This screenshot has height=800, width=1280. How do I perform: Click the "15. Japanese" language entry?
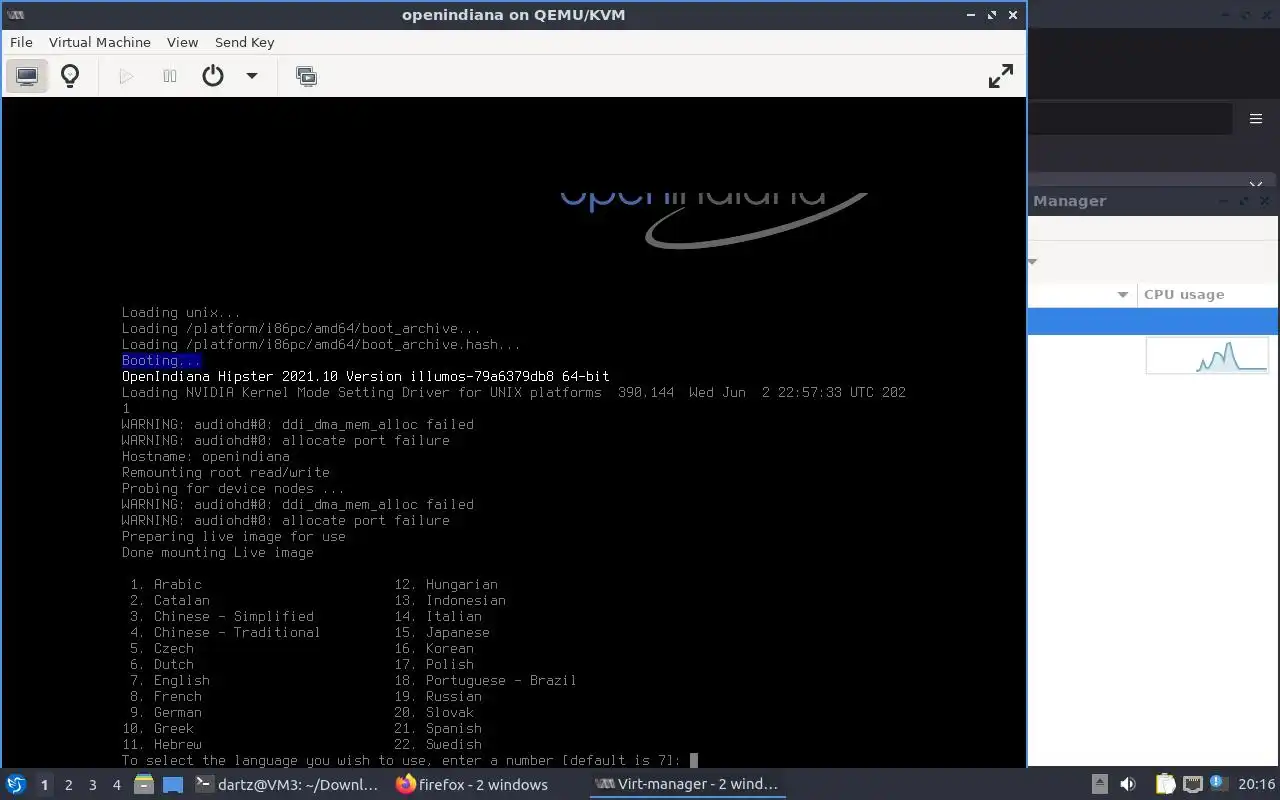pos(442,632)
